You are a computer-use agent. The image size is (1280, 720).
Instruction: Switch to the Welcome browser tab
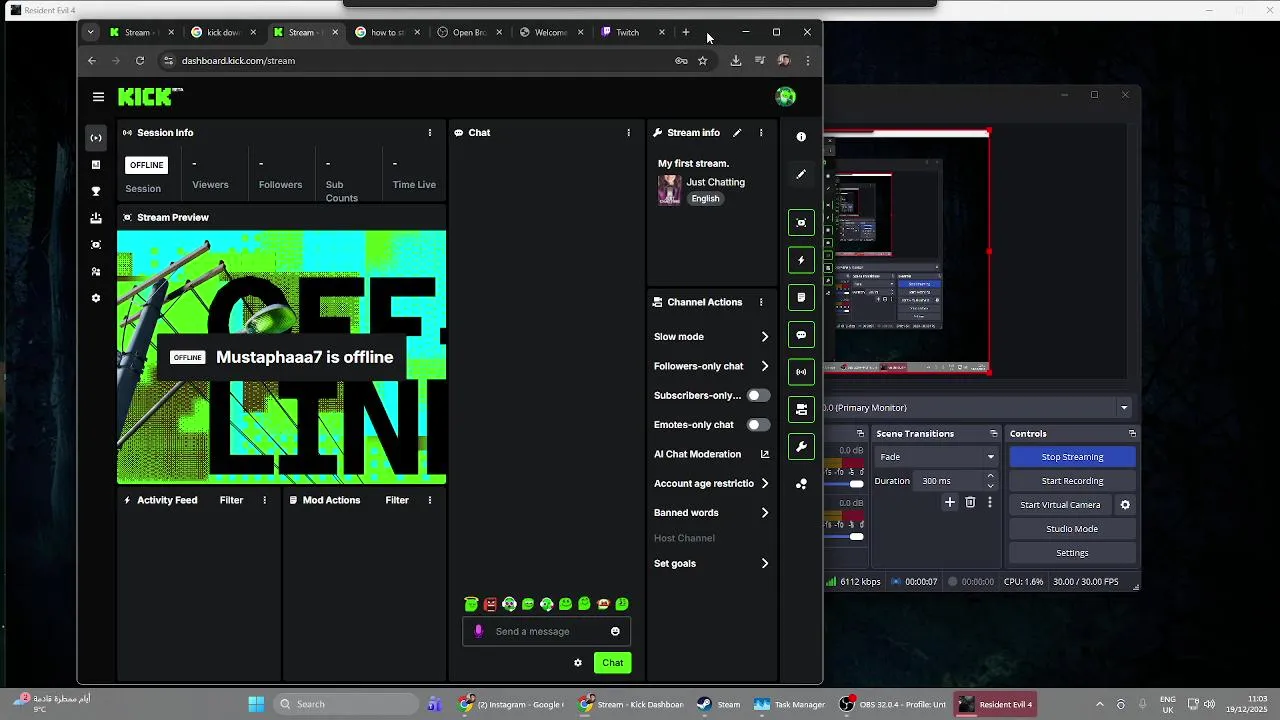point(552,32)
